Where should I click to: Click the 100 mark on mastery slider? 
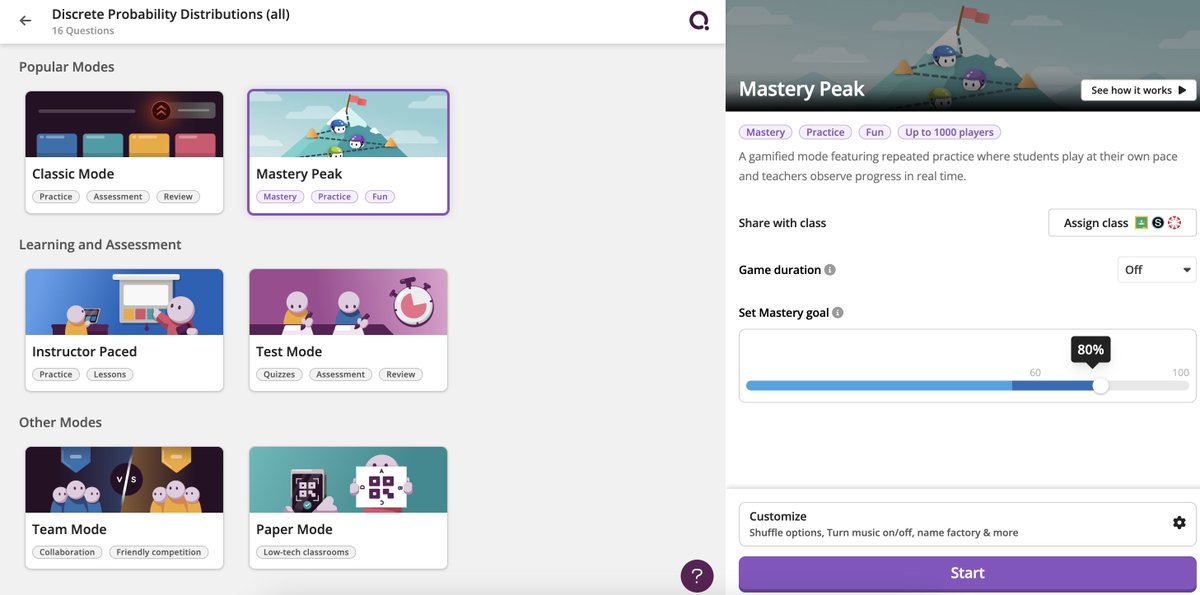pyautogui.click(x=1181, y=373)
